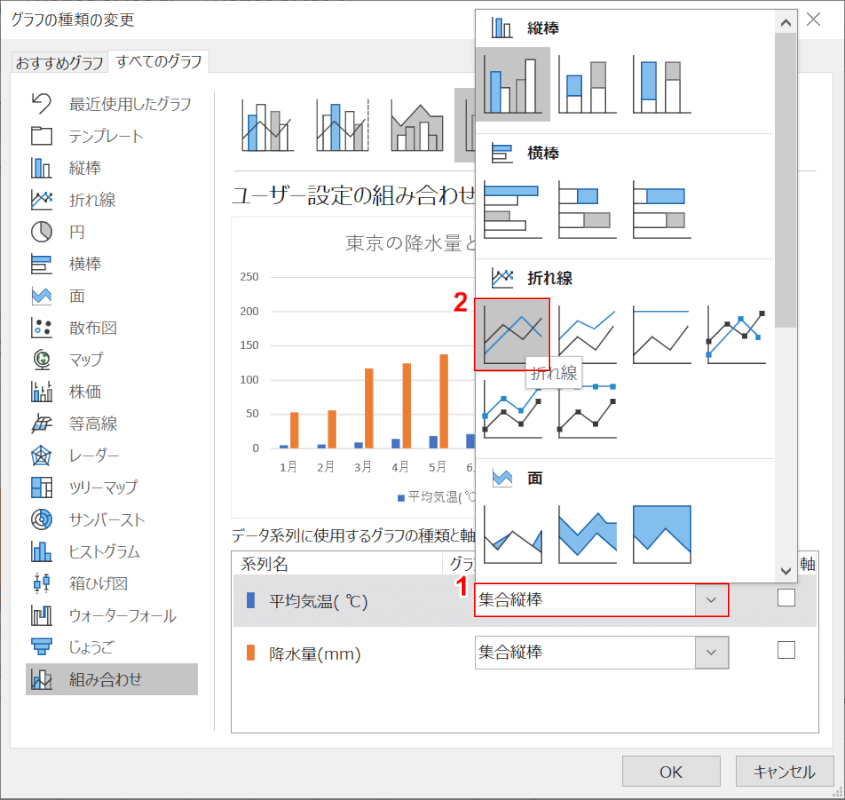The height and width of the screenshot is (800, 845).
Task: Click the OK button
Action: [x=671, y=771]
